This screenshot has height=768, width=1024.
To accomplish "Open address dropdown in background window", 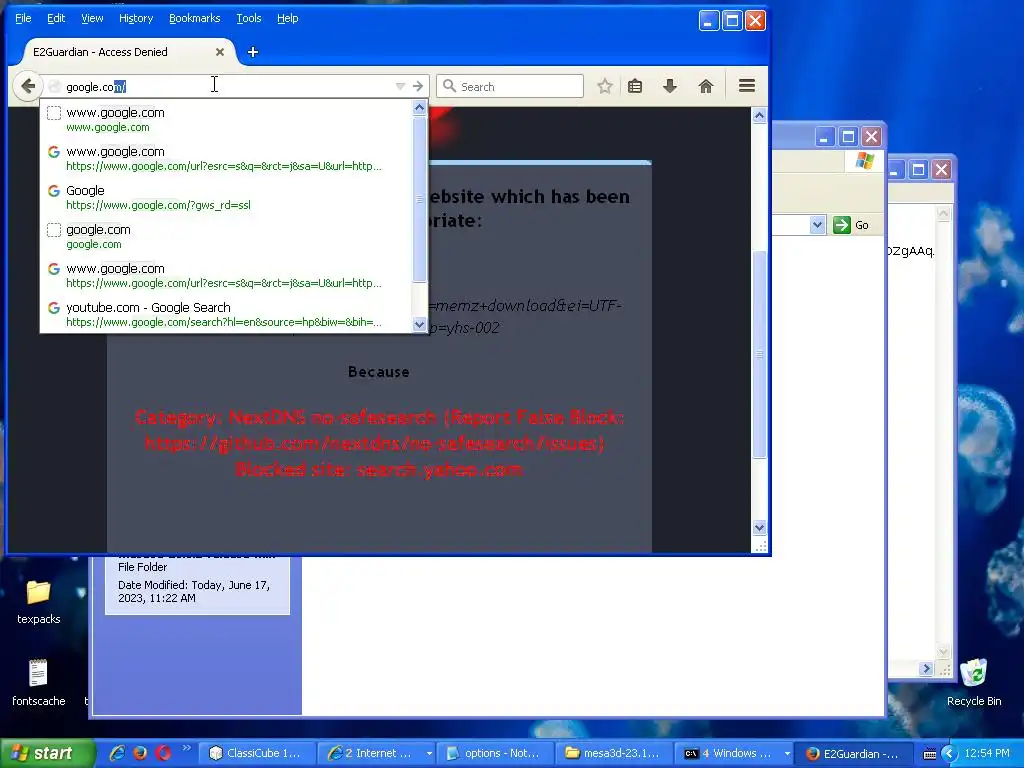I will 817,225.
